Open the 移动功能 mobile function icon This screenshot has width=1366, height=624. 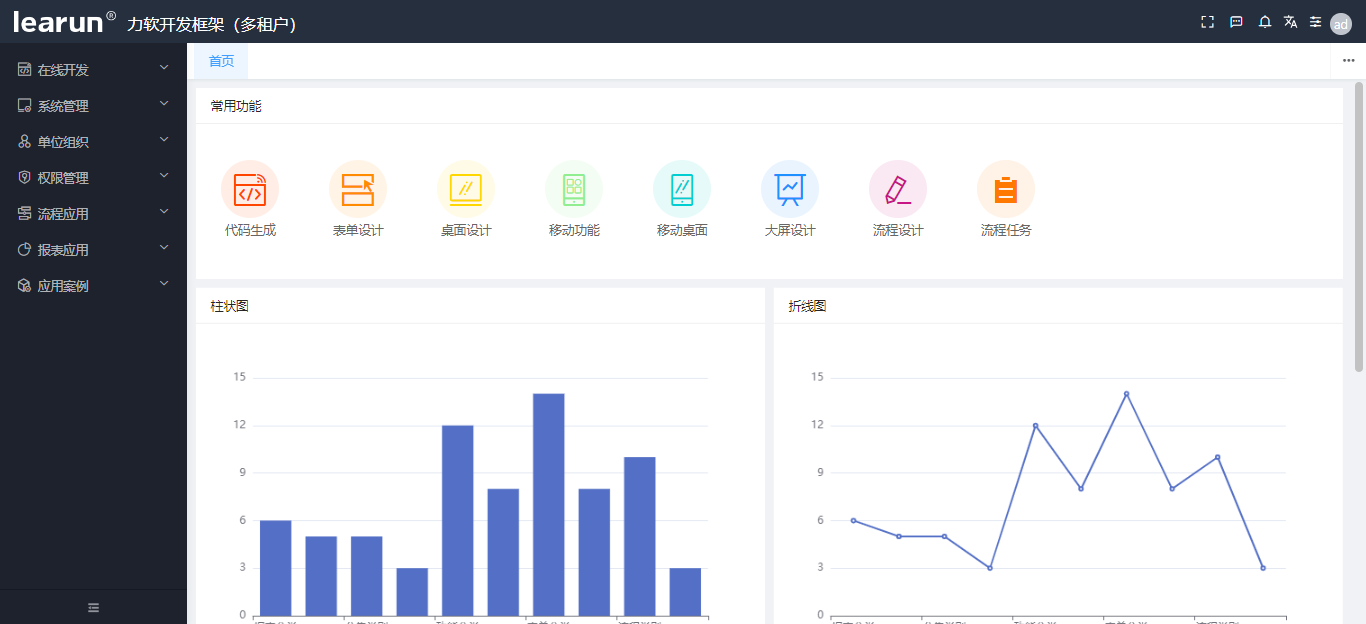point(574,189)
